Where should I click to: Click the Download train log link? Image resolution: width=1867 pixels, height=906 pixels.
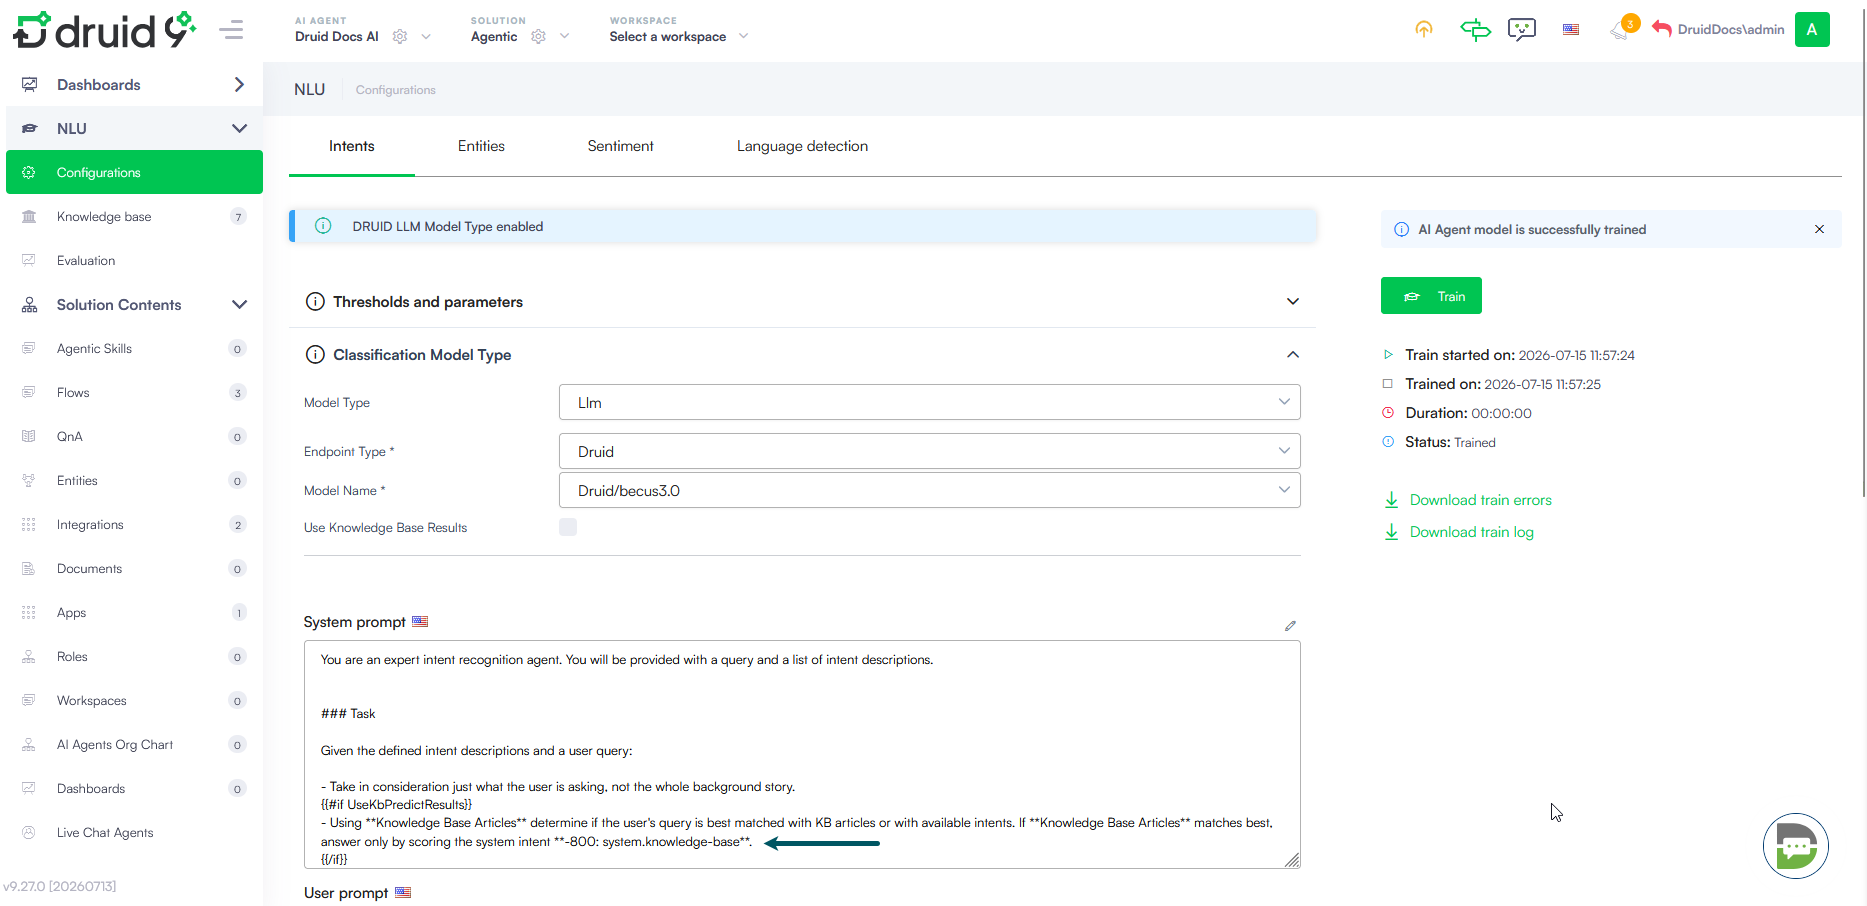point(1472,532)
